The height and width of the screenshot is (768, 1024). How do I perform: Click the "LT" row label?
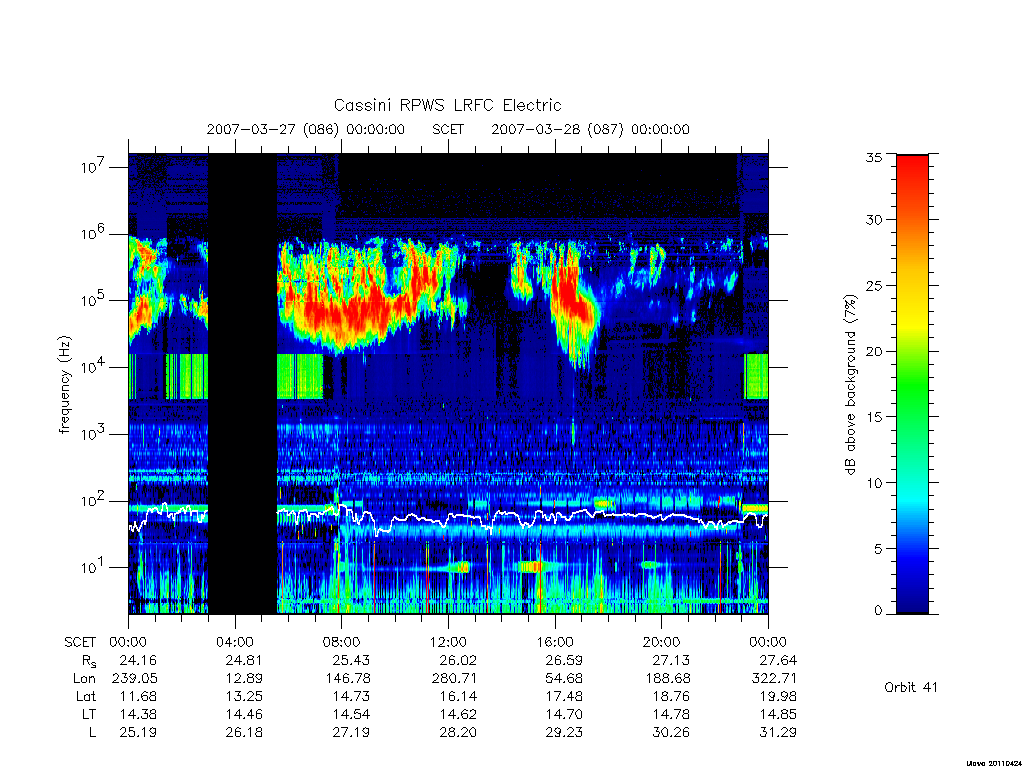88,714
